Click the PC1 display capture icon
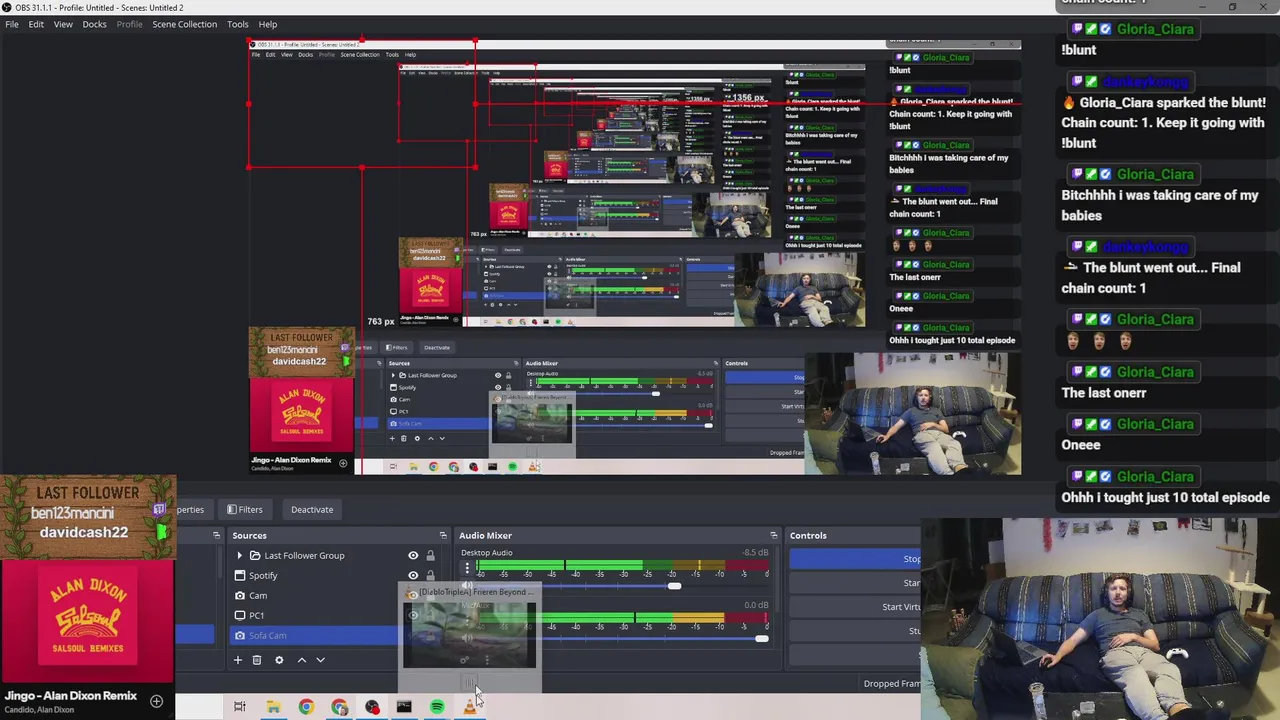 coord(240,615)
